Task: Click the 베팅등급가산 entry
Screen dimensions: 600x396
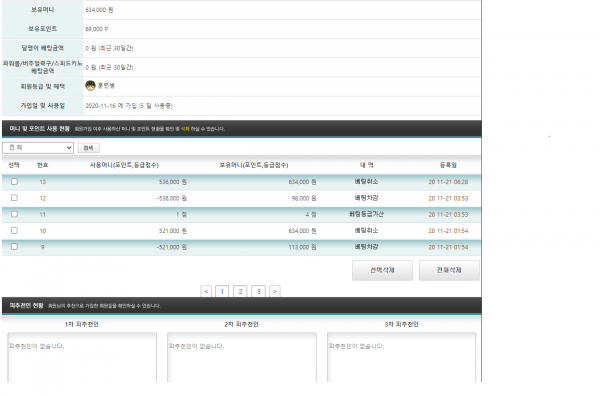Action: [x=367, y=214]
